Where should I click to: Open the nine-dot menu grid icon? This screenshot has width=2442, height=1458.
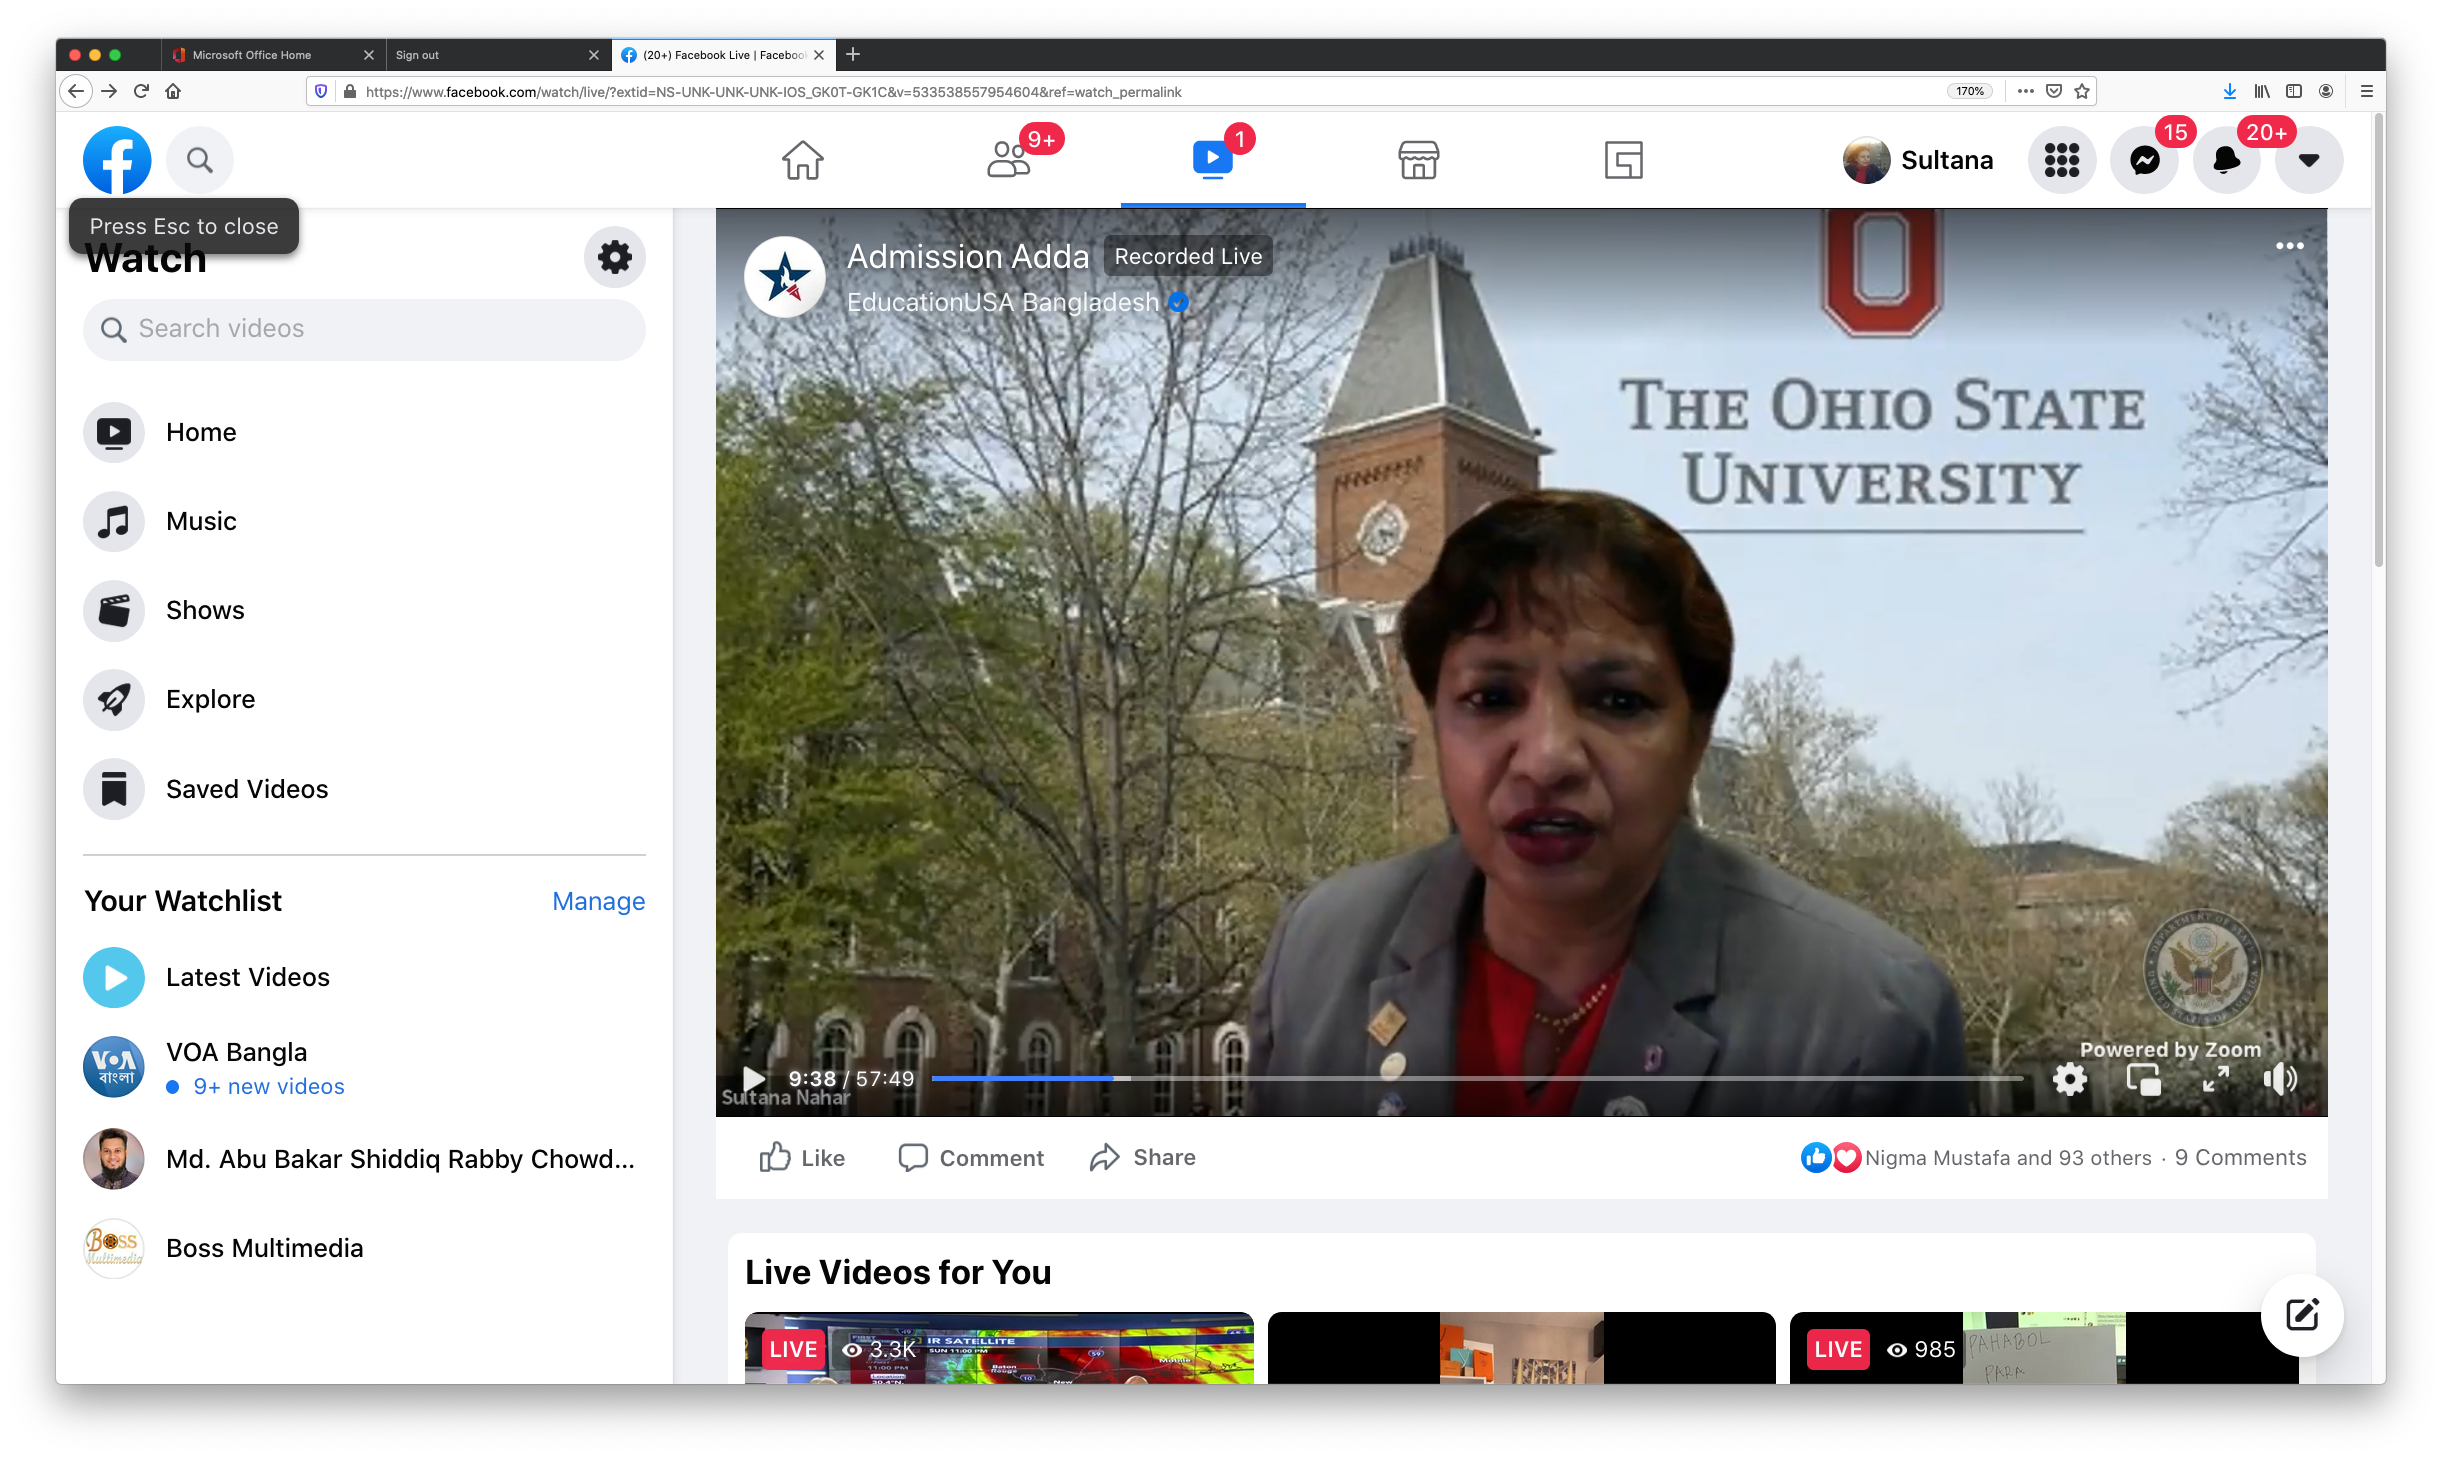coord(2062,160)
